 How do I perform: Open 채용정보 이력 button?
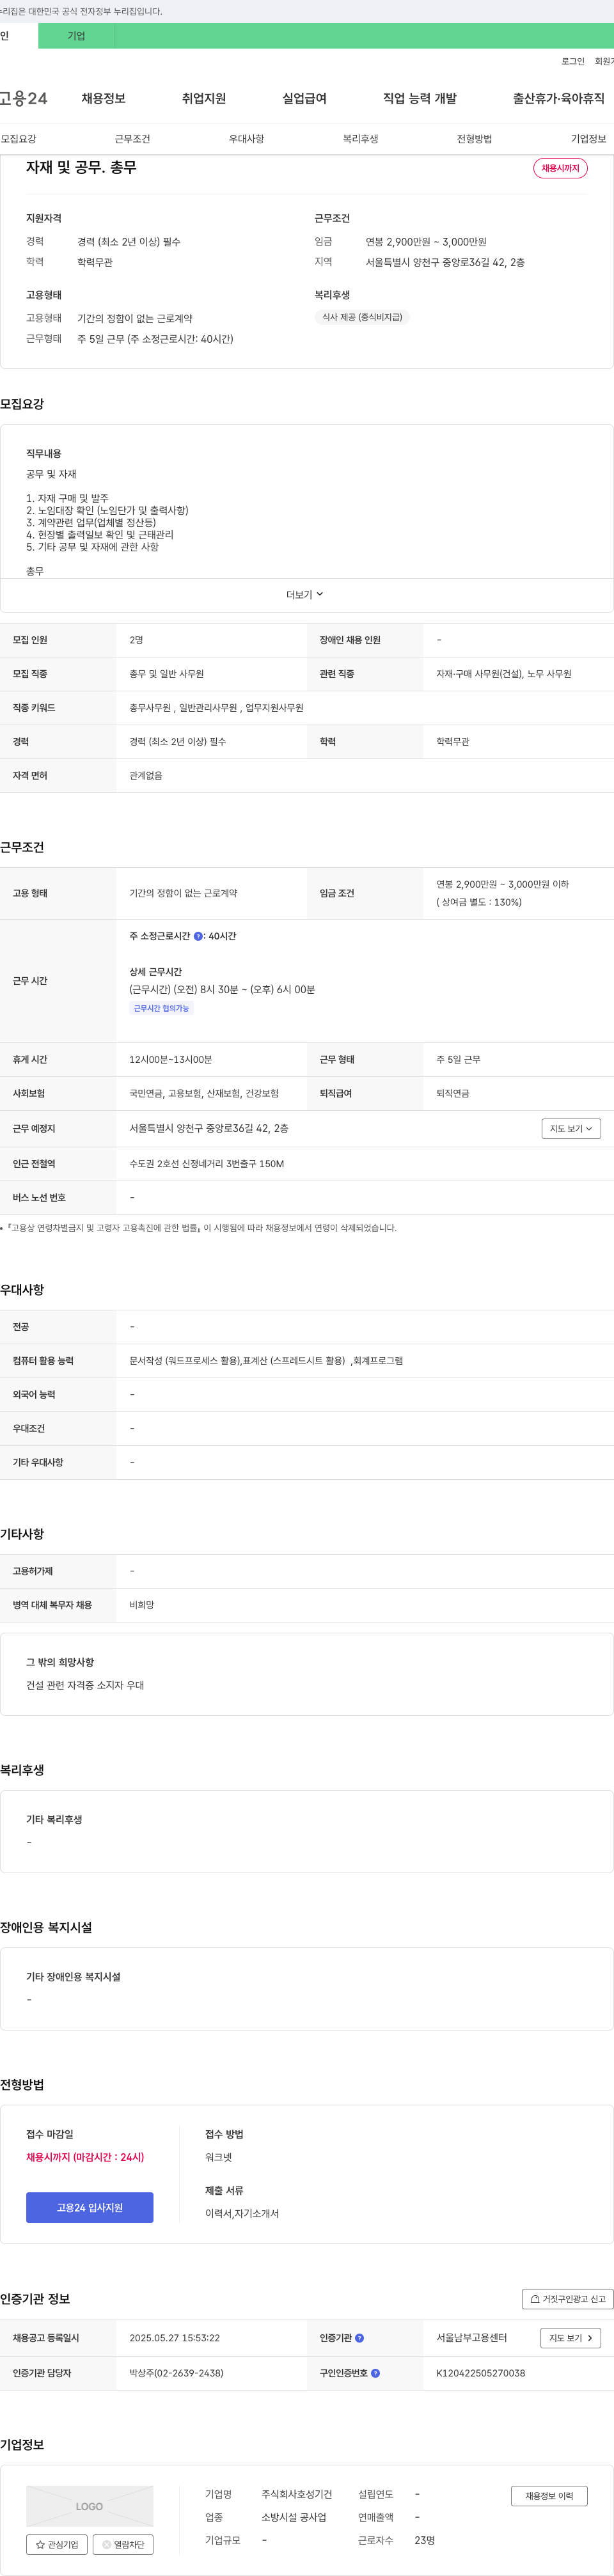549,2496
